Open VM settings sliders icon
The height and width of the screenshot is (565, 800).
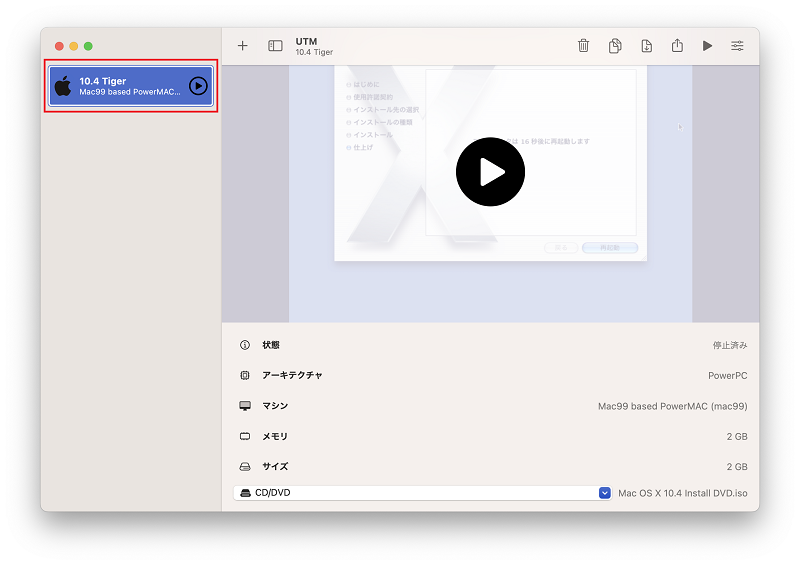[x=737, y=46]
